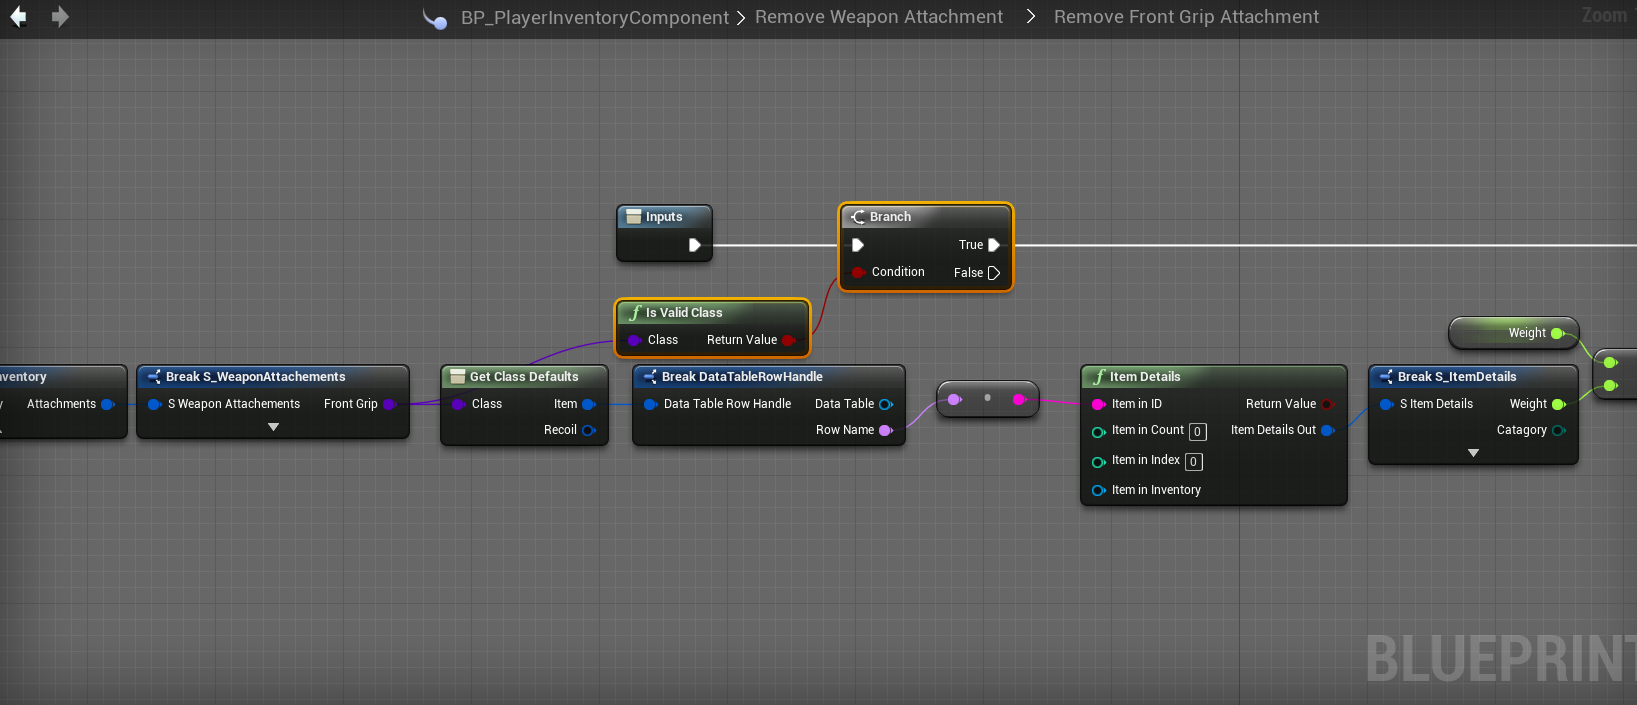
Task: Click the Recoil output pin
Action: 588,430
